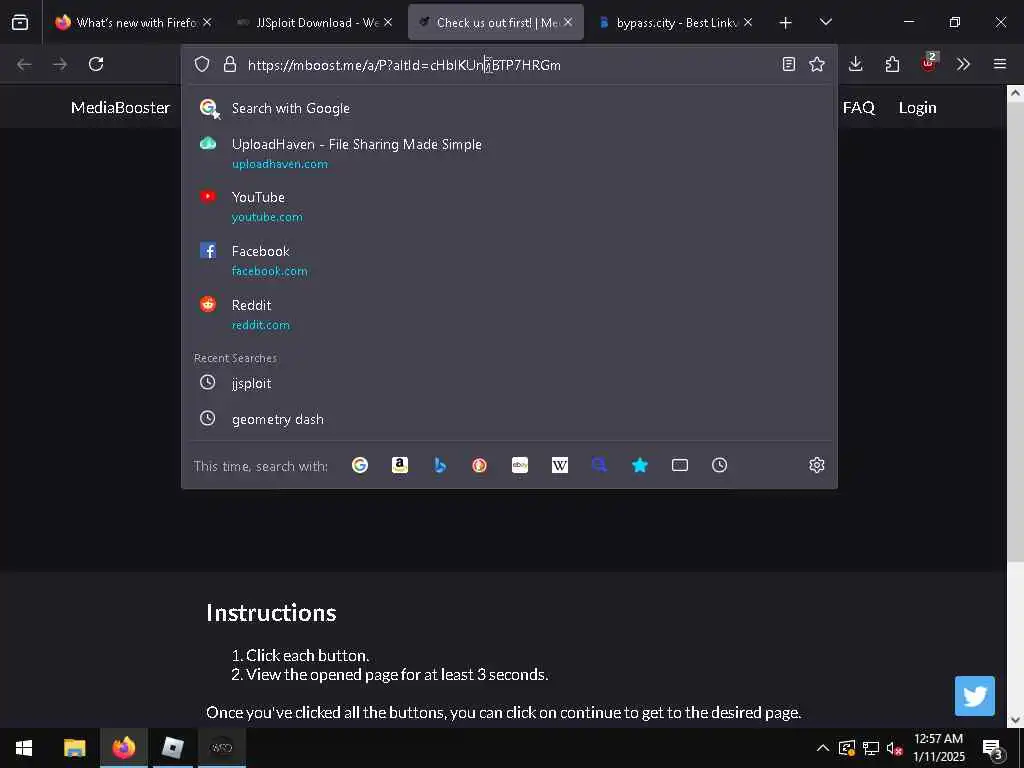Click inside the mboost.me URL field
Screen dimensions: 1024x768
[x=509, y=65]
